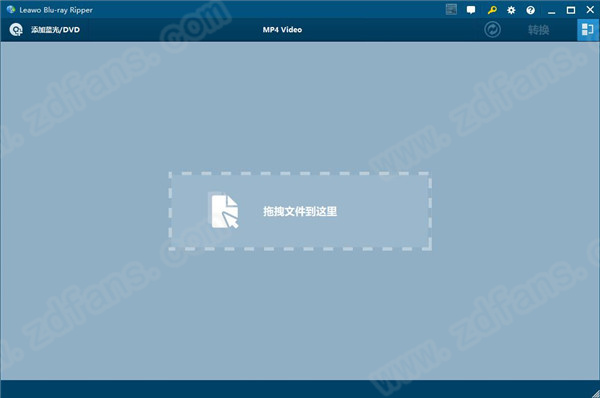600x398 pixels.
Task: Click the circular convert arrows icon
Action: point(492,29)
